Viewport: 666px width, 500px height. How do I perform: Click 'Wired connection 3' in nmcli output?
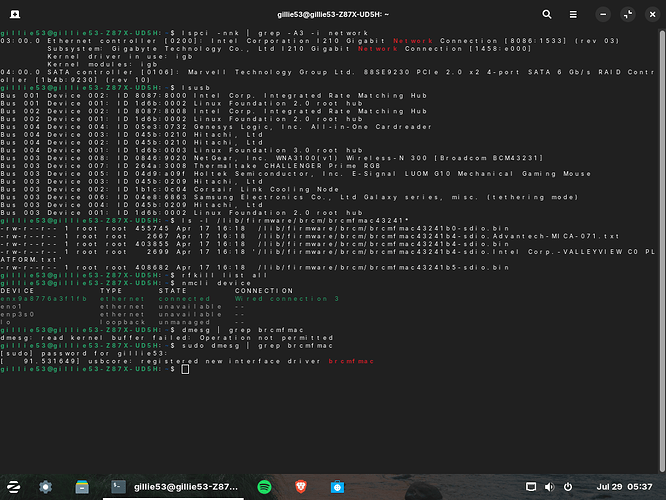click(x=287, y=299)
